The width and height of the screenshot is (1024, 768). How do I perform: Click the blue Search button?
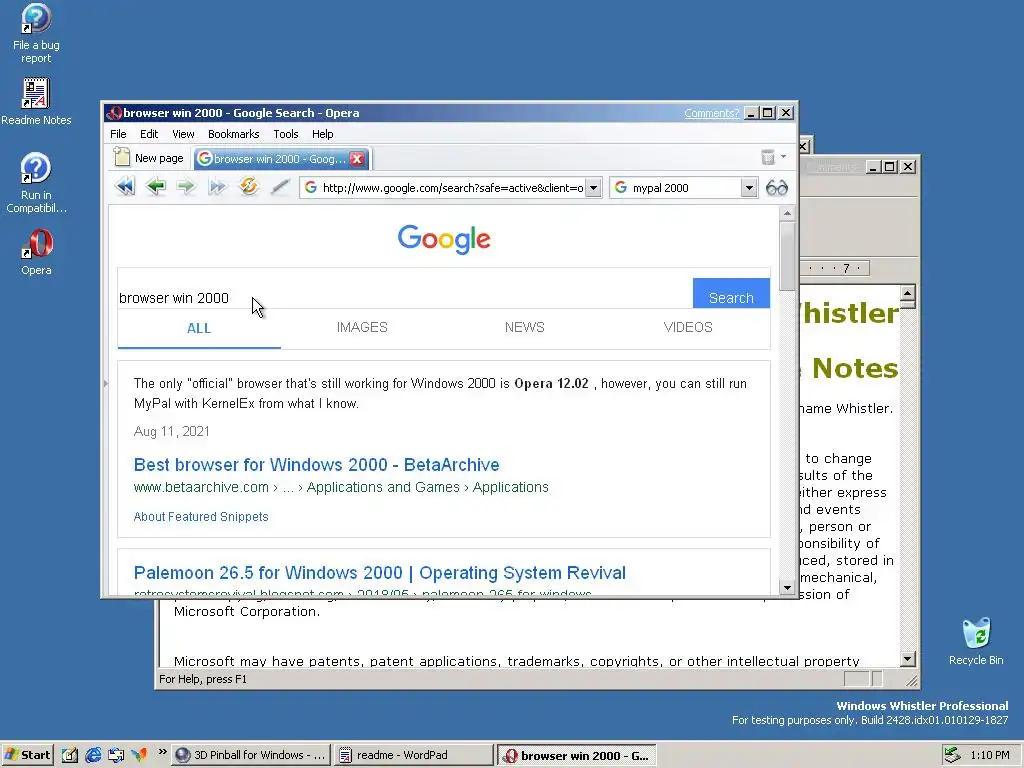click(x=731, y=293)
